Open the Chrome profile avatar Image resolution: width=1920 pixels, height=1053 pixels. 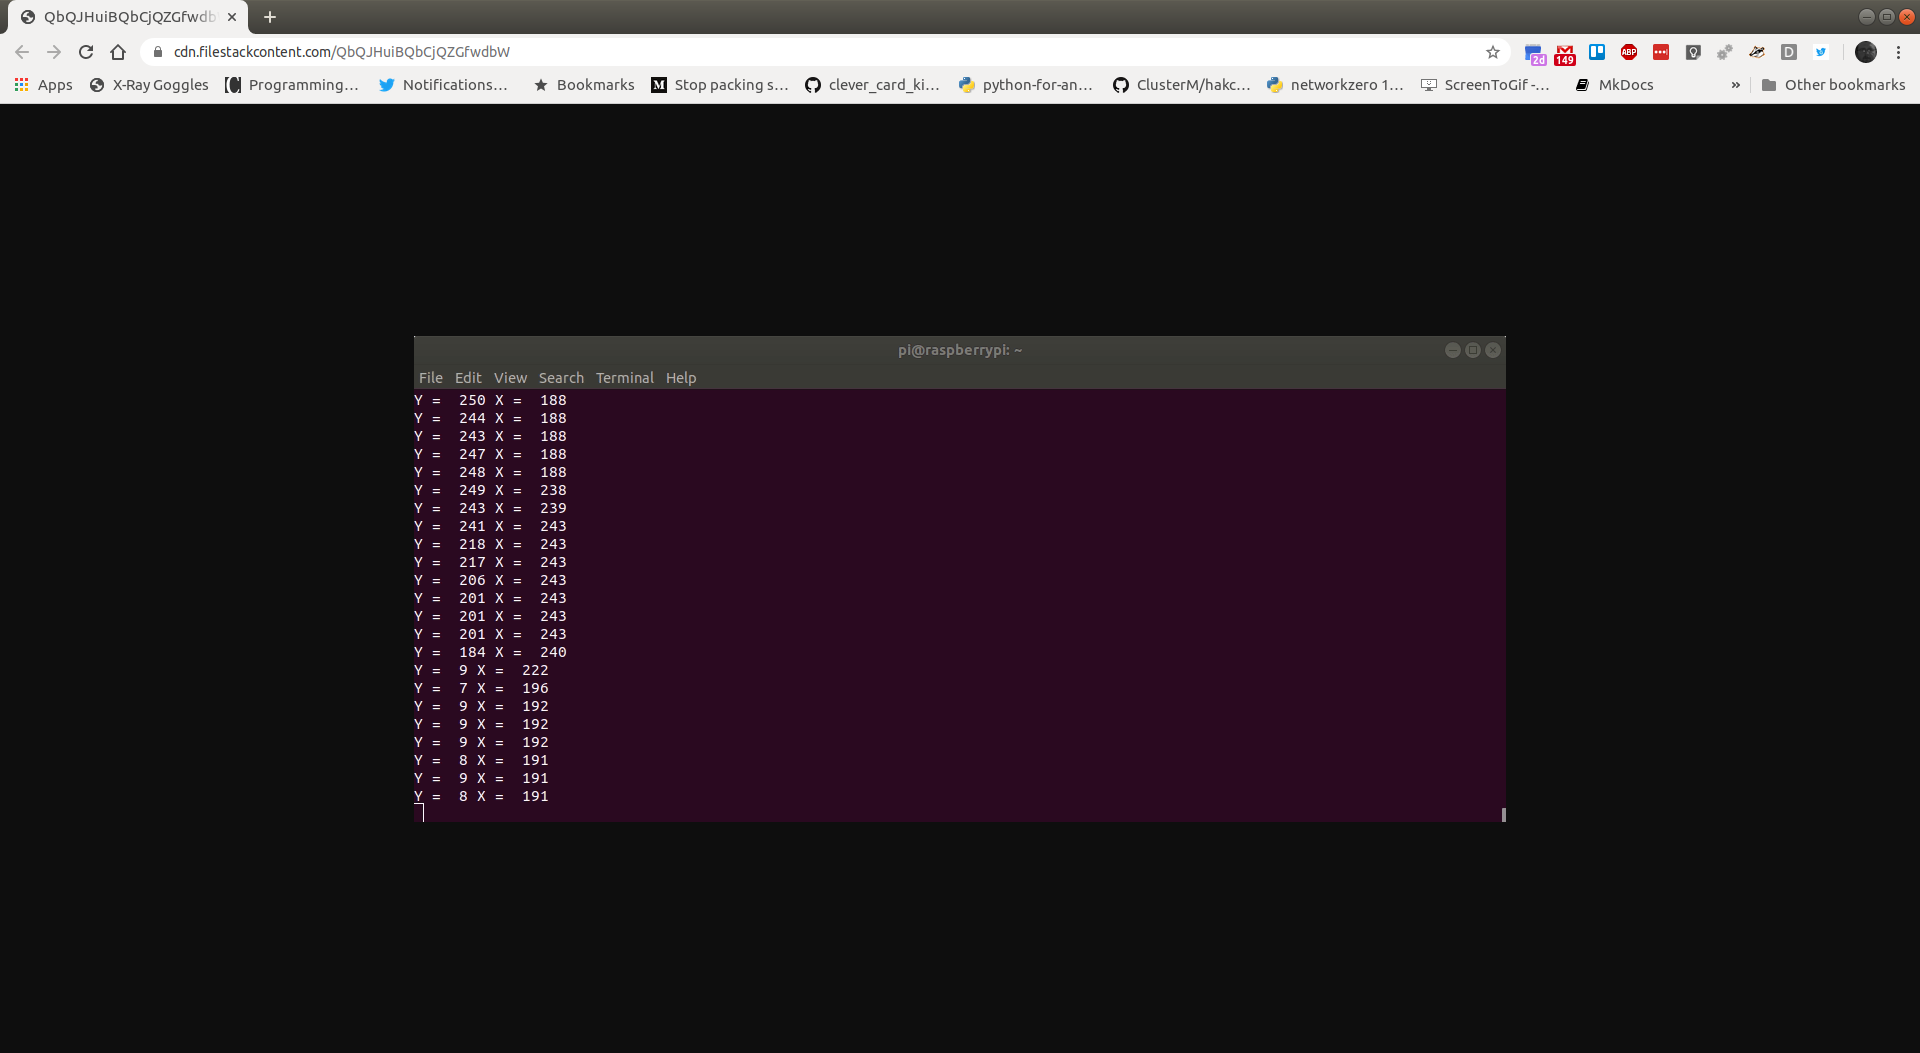click(x=1866, y=52)
